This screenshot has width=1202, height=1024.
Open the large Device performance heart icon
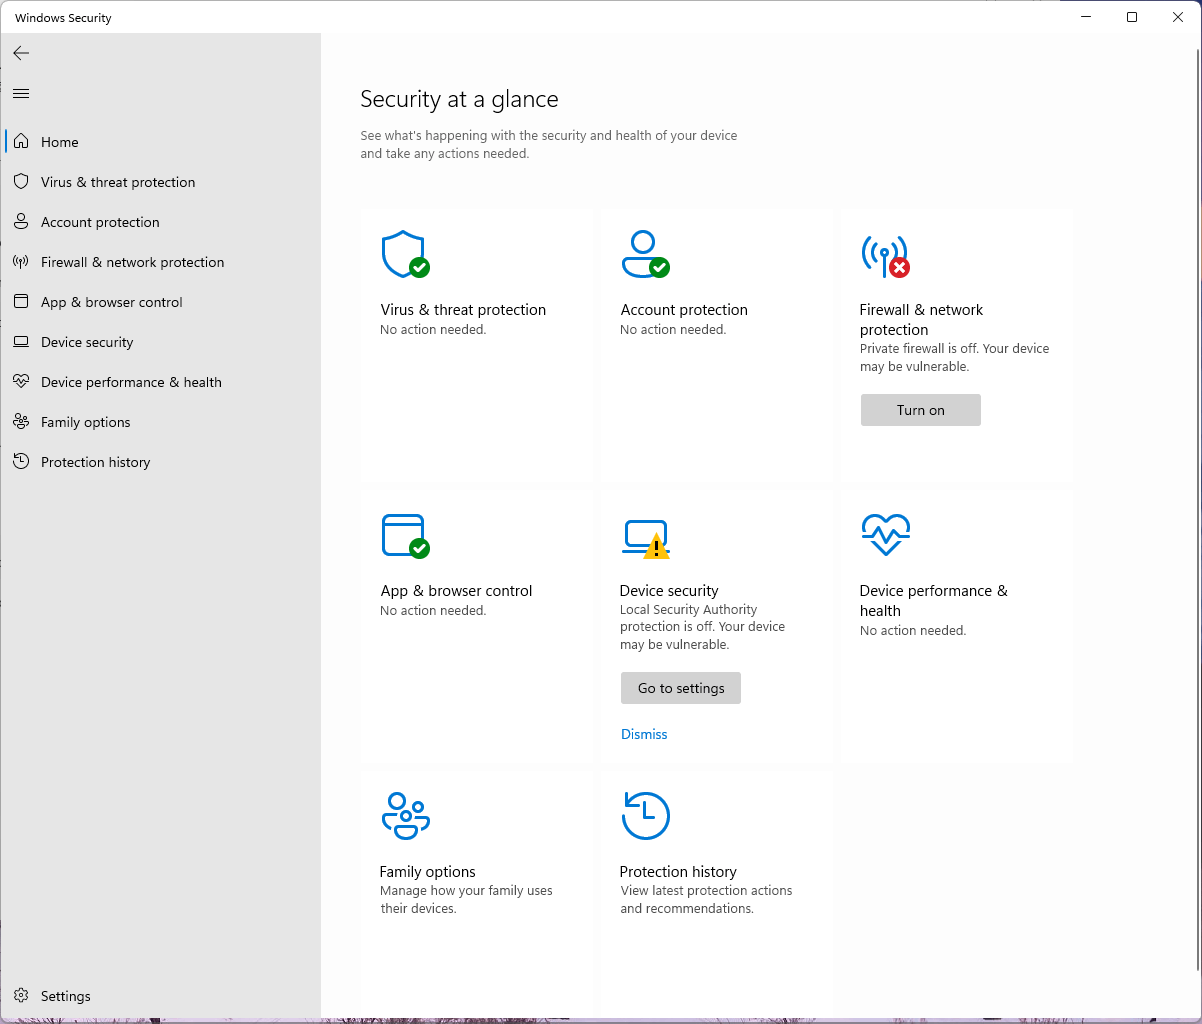click(885, 535)
